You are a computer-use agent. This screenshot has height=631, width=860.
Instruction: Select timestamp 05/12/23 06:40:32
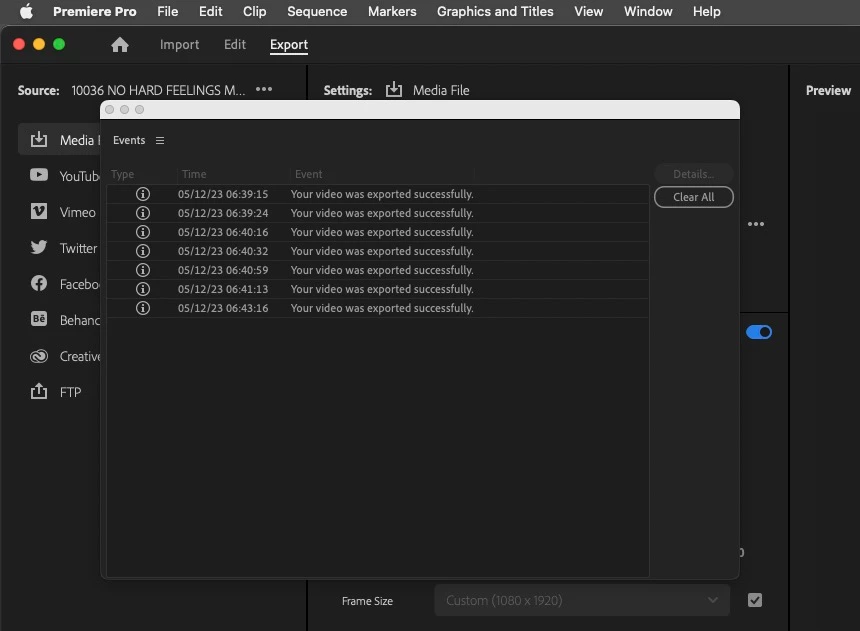coord(223,251)
